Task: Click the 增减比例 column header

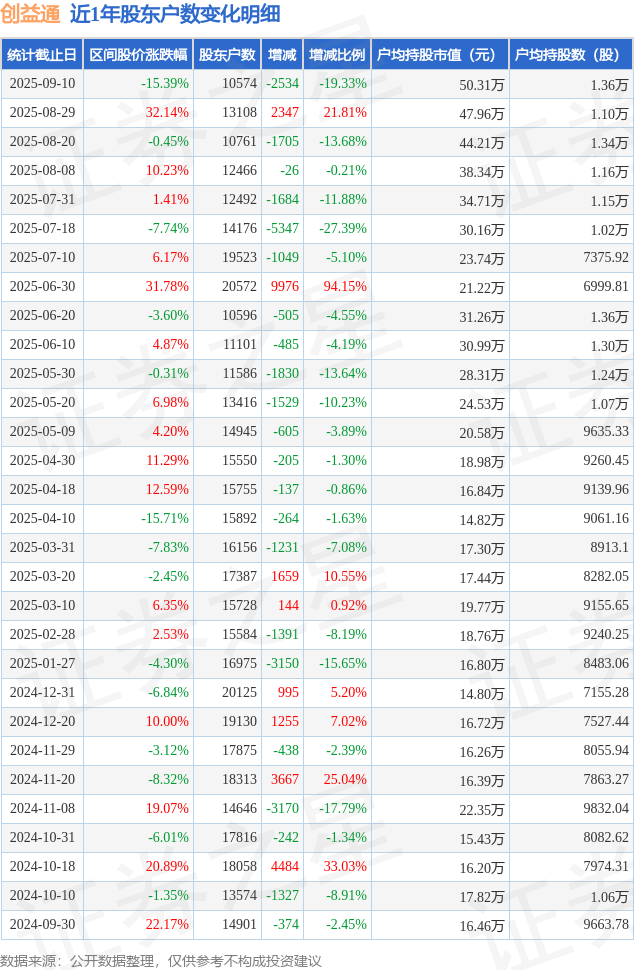Action: 337,54
